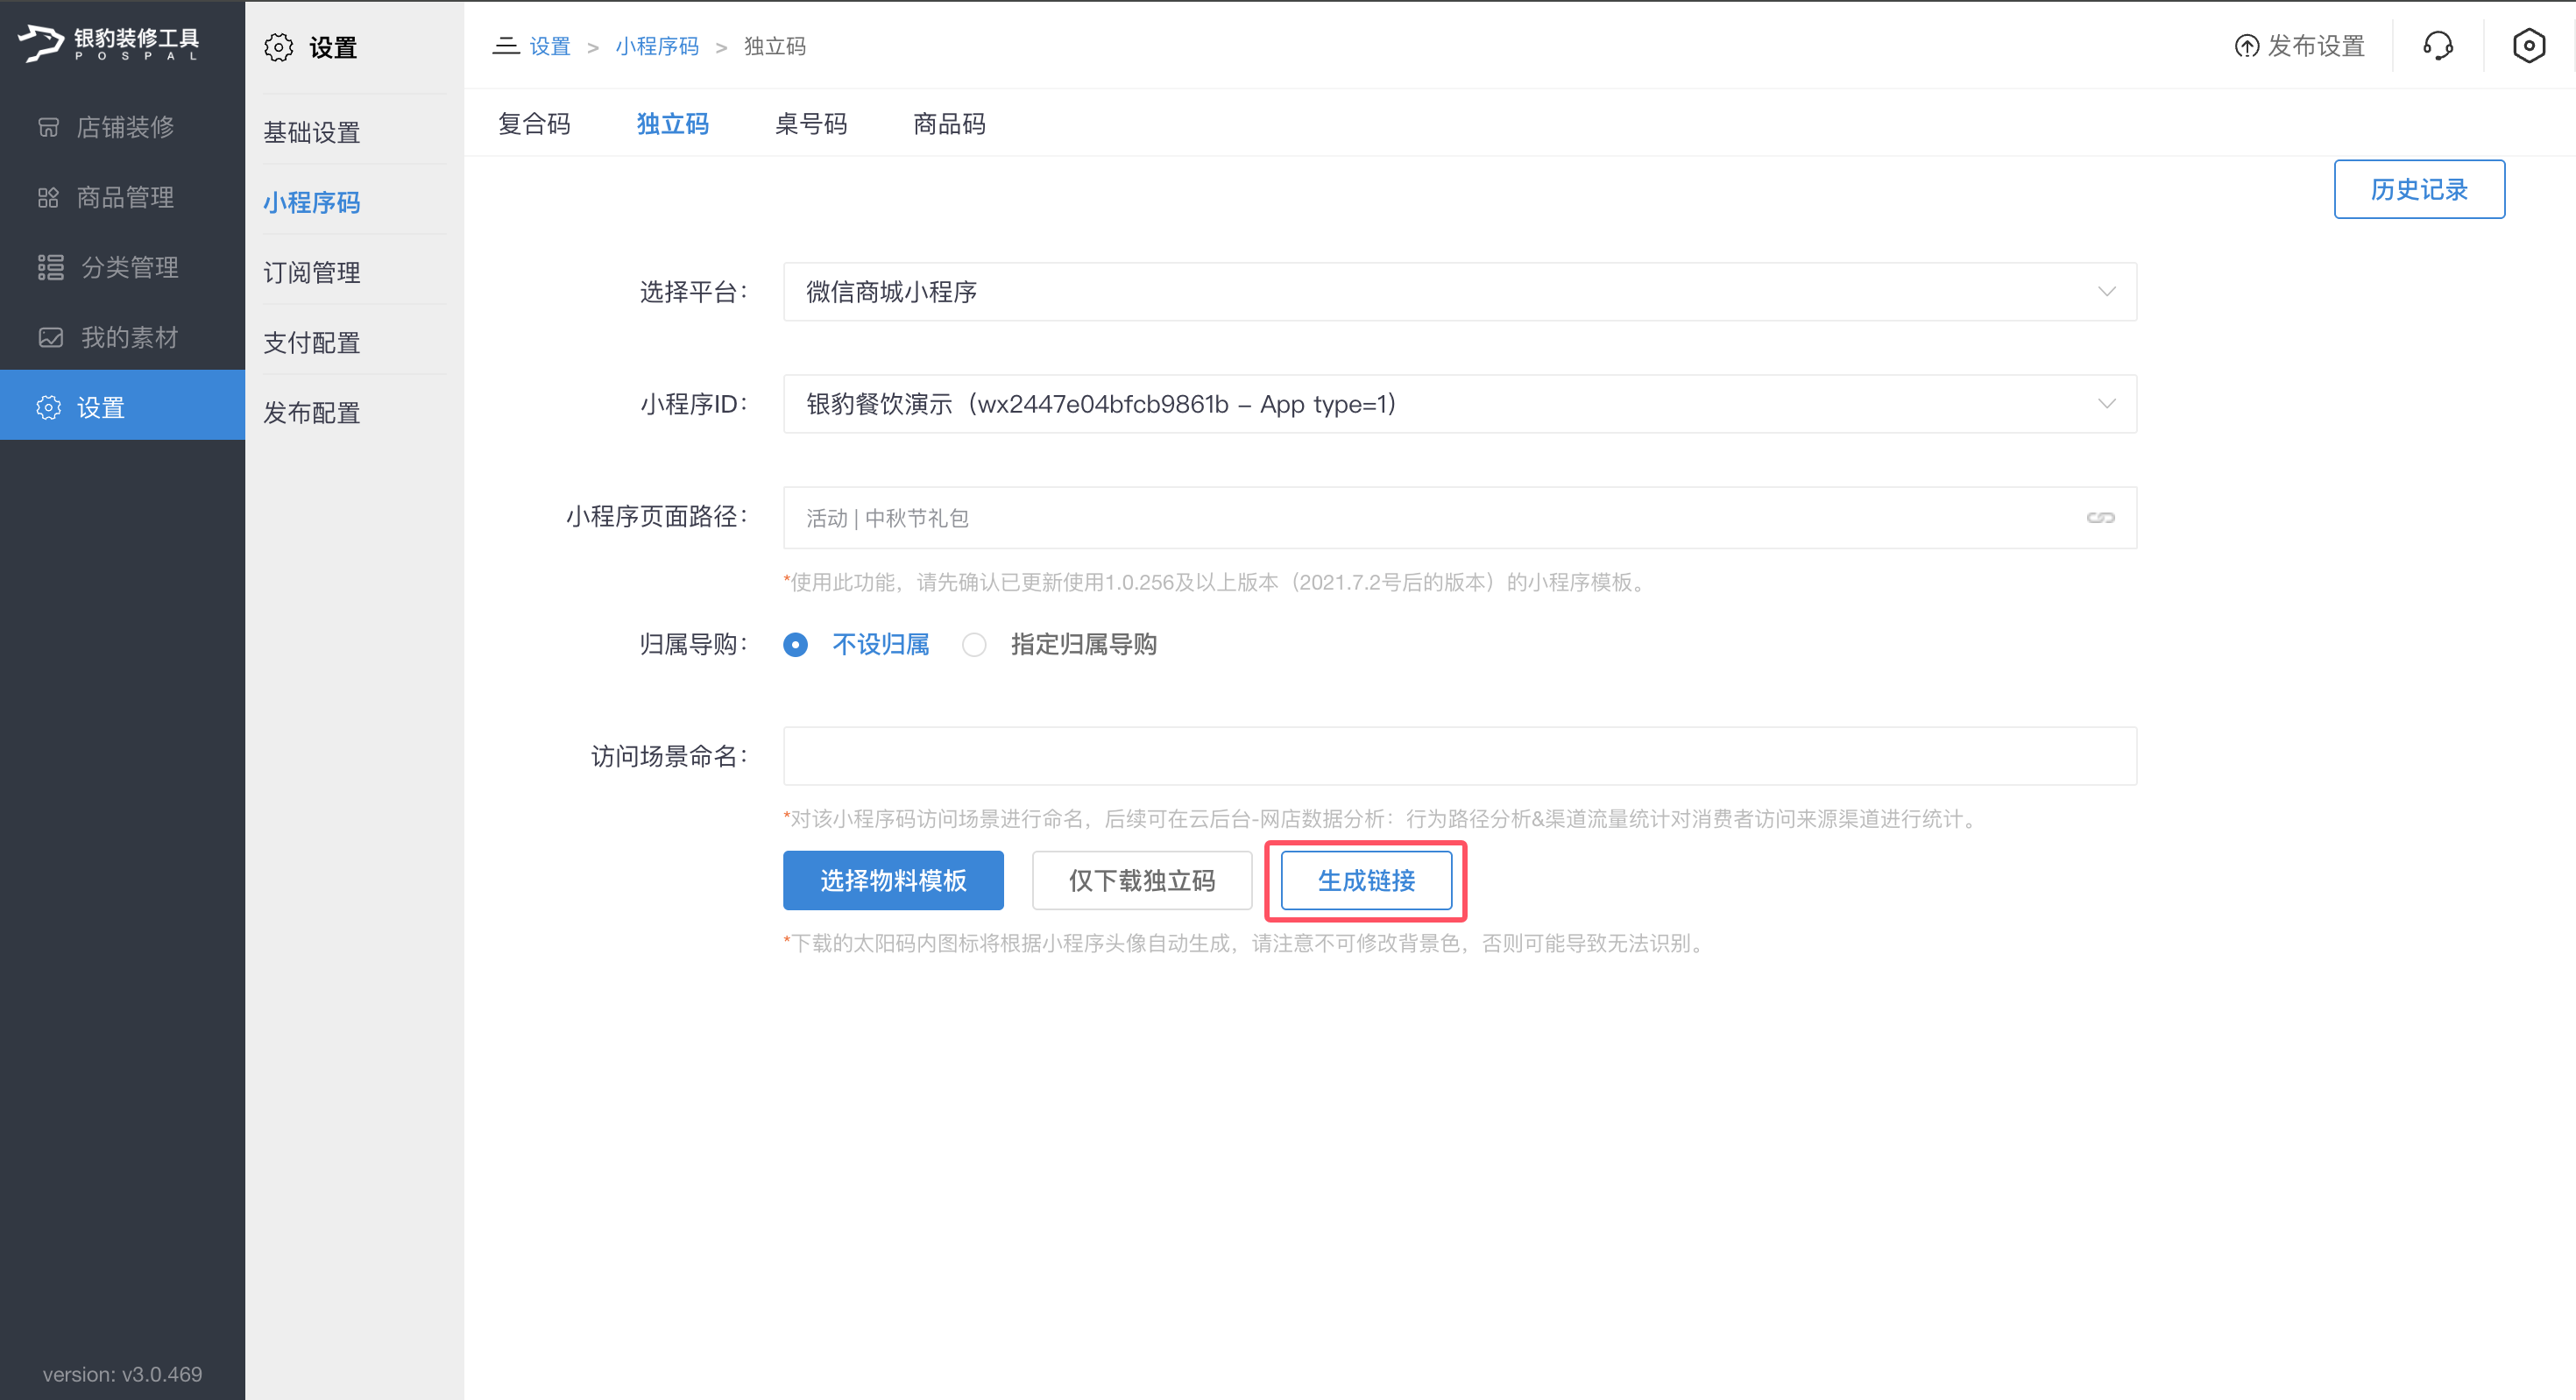This screenshot has height=1400, width=2576.
Task: Select the 不设归属 radio button
Action: pyautogui.click(x=795, y=645)
